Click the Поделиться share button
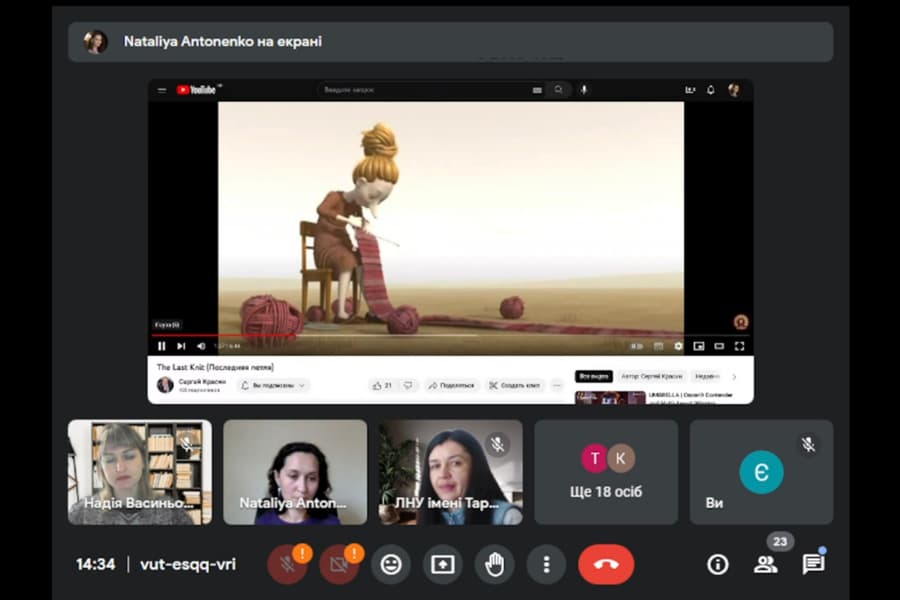The height and width of the screenshot is (600, 900). point(451,385)
